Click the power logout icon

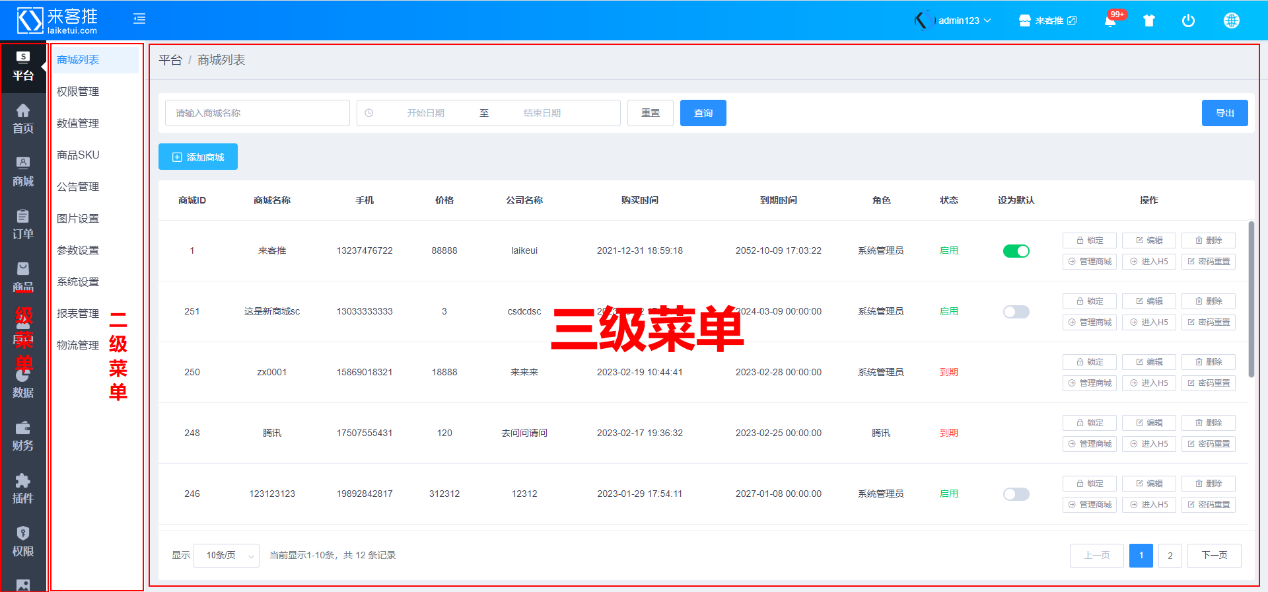pyautogui.click(x=1188, y=20)
